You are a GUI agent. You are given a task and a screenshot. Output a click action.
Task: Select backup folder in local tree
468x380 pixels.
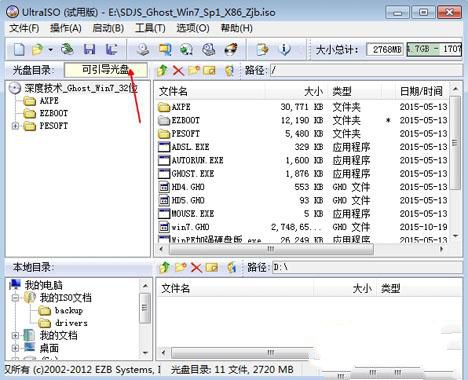[69, 310]
